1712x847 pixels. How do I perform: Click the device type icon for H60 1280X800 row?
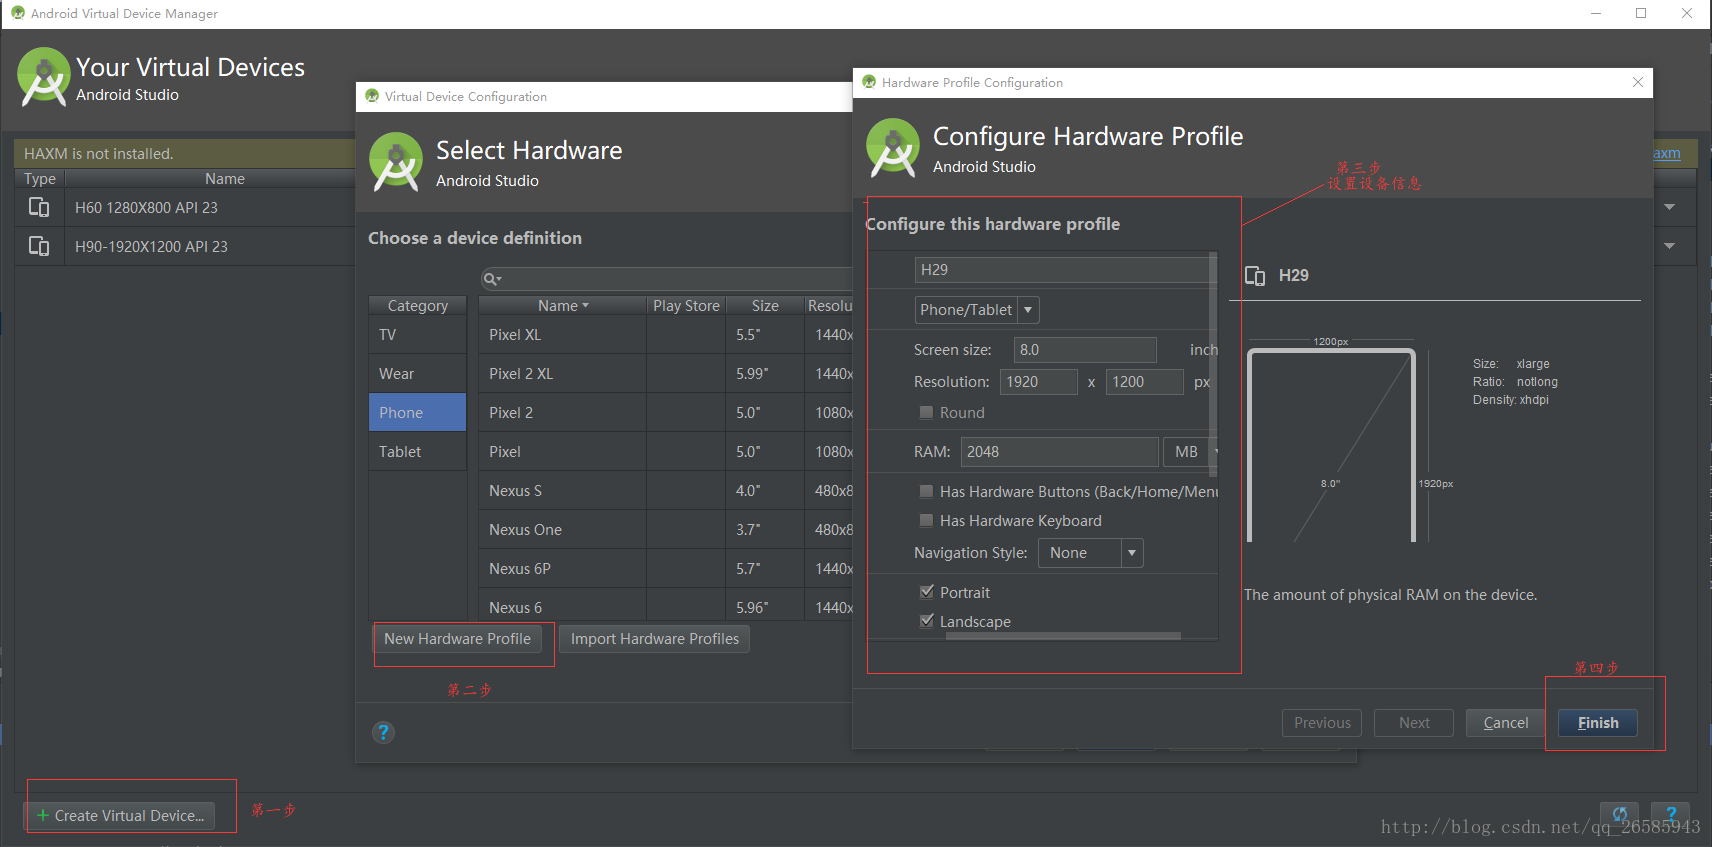[x=39, y=207]
